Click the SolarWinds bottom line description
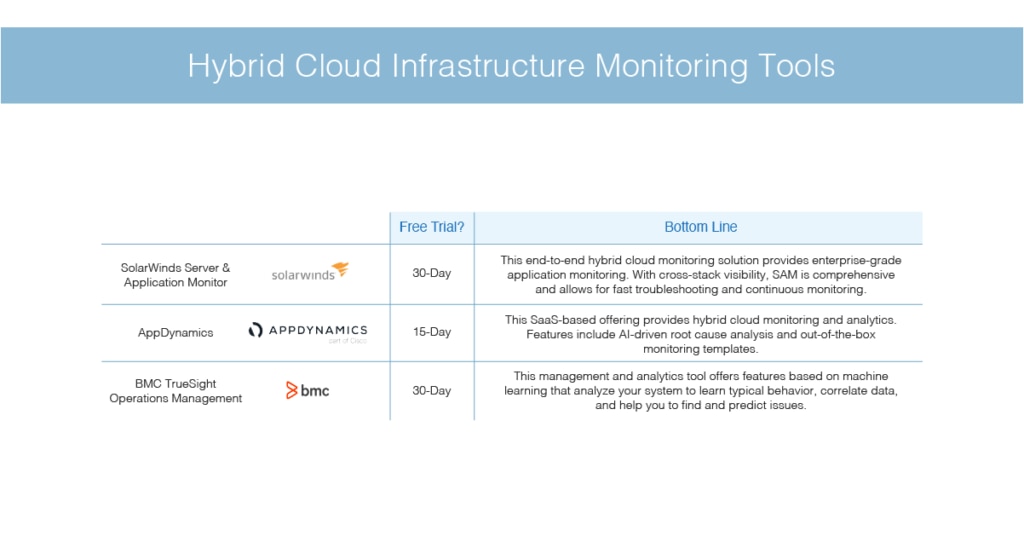The image size is (1024, 536). [701, 274]
